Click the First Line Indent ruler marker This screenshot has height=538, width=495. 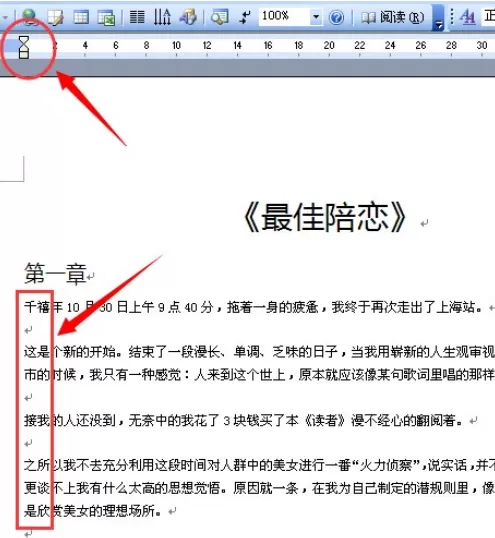[x=24, y=39]
